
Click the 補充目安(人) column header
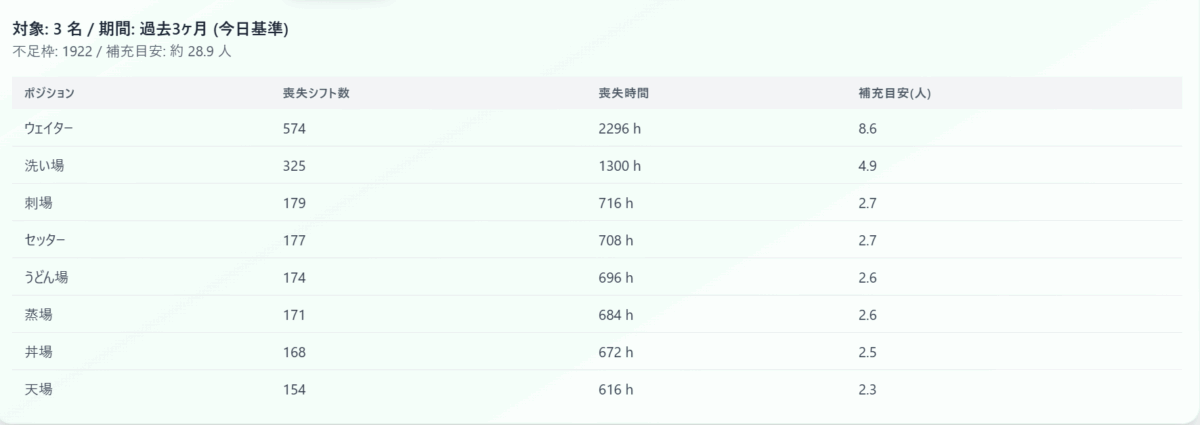(x=895, y=93)
